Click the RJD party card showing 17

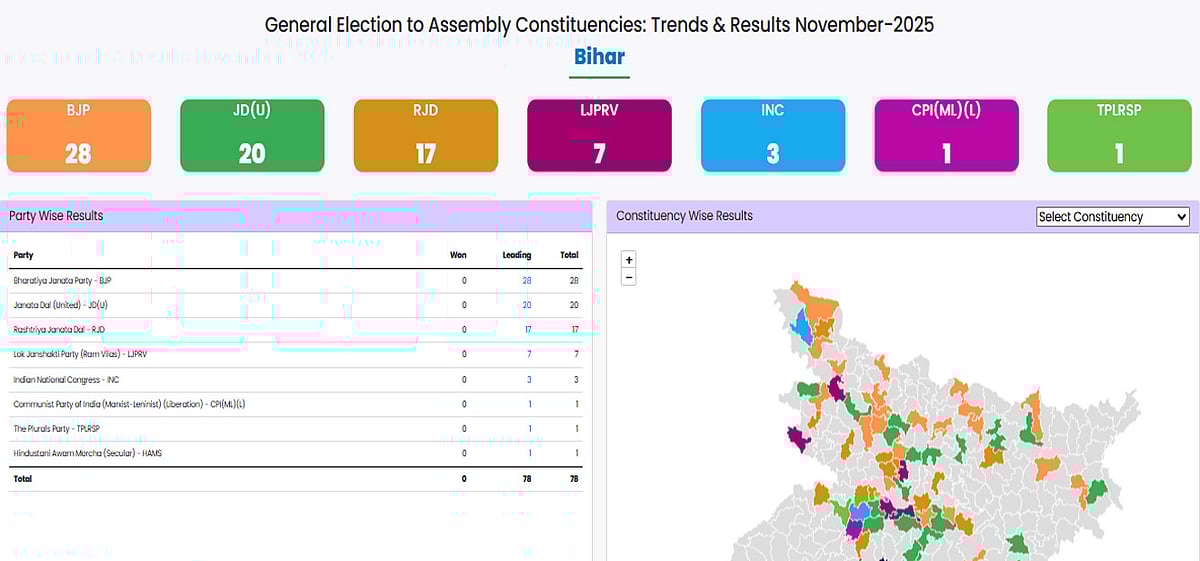tap(426, 135)
